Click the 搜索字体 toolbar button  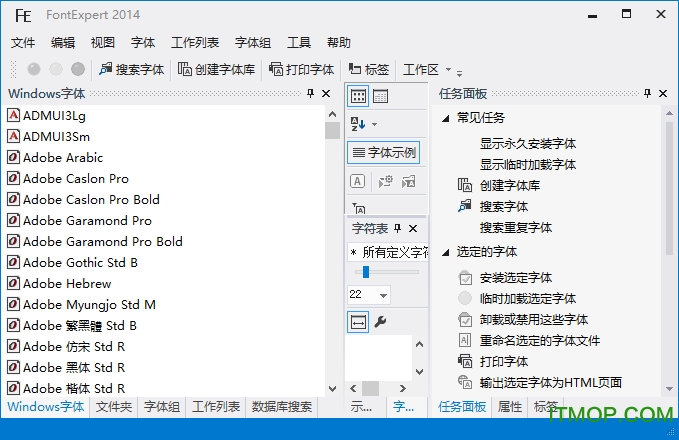[132, 69]
